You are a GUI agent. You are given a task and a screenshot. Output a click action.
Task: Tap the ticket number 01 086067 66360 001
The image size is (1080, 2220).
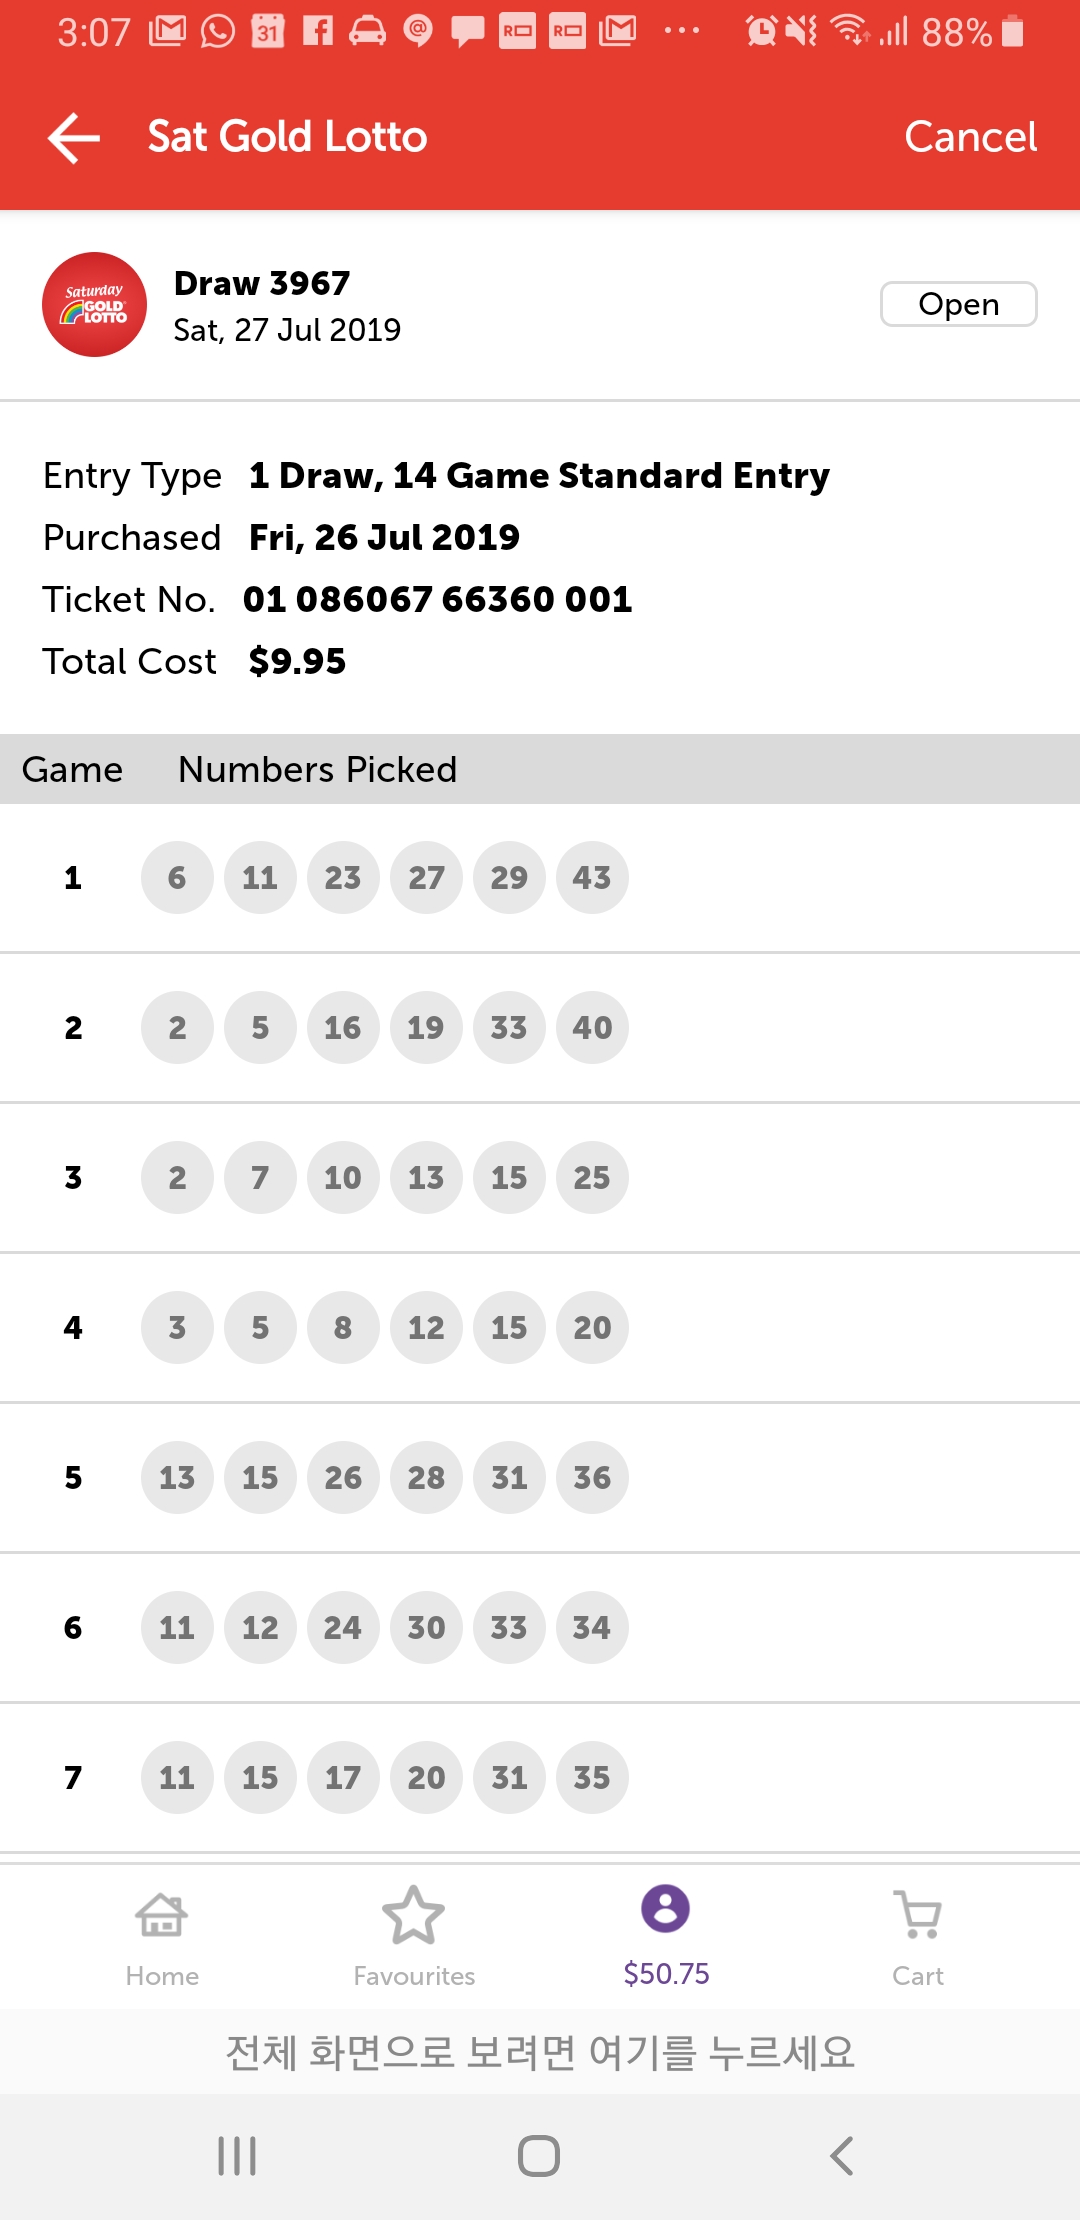(438, 599)
